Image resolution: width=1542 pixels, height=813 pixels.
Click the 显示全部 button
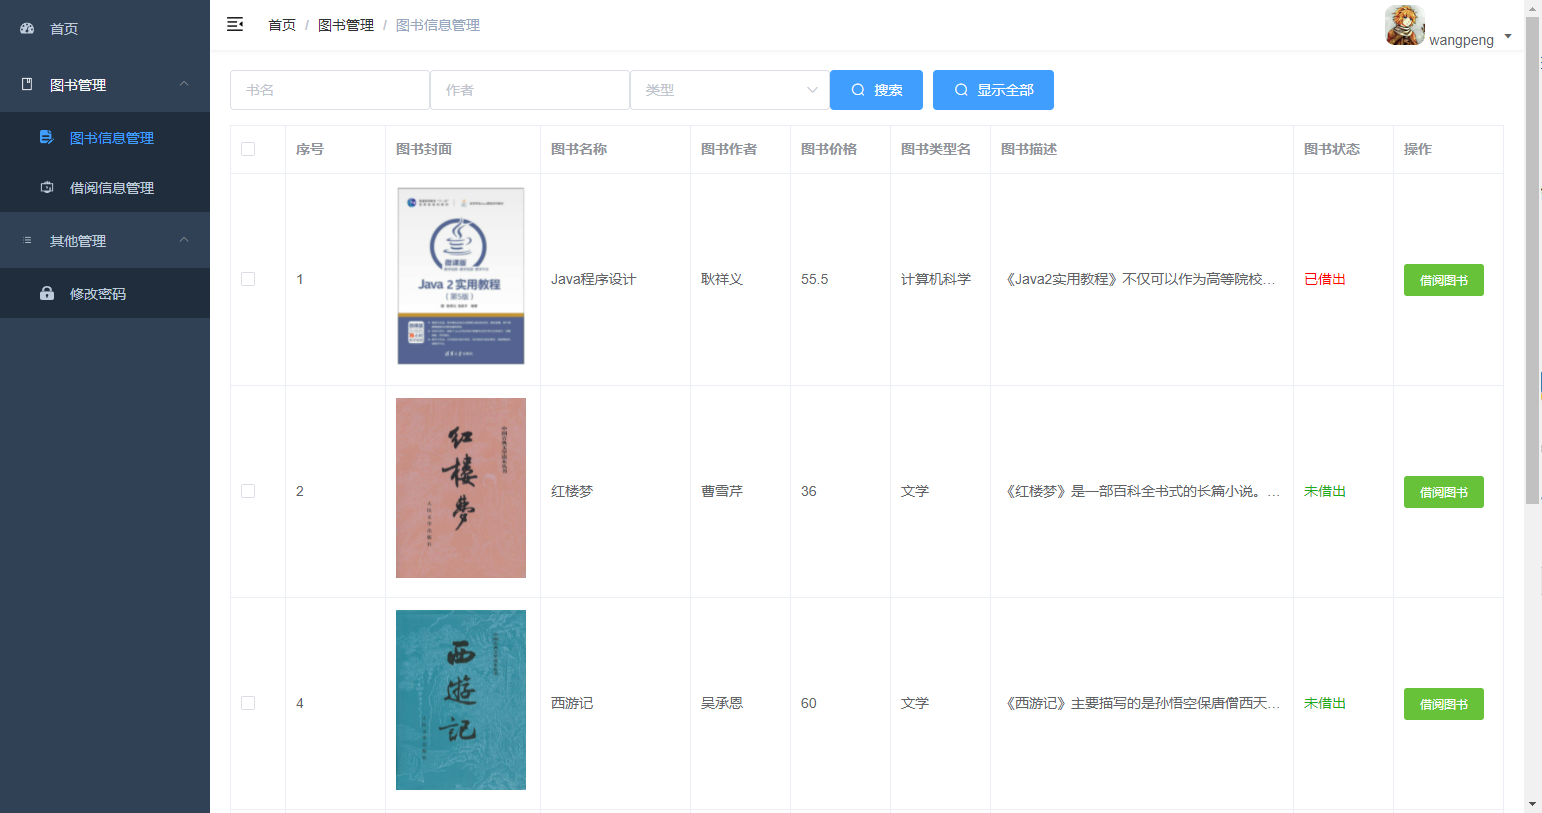pyautogui.click(x=993, y=89)
